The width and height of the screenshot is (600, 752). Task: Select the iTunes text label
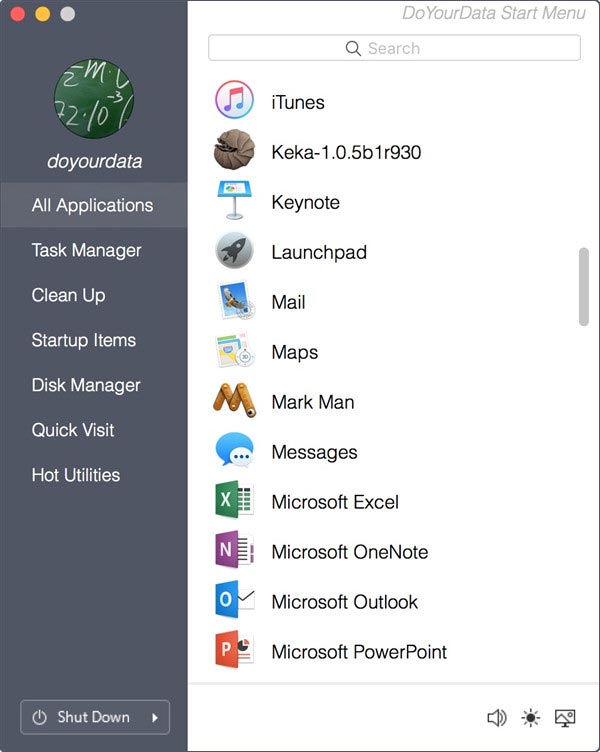(x=298, y=102)
